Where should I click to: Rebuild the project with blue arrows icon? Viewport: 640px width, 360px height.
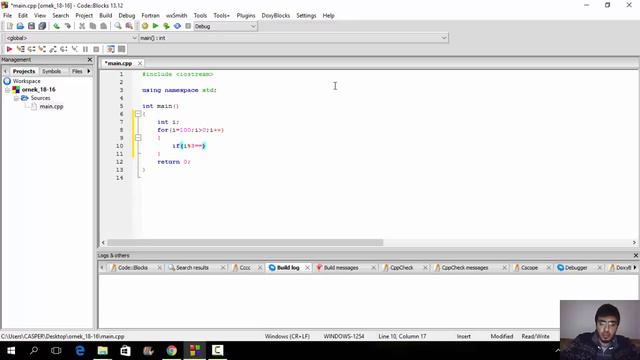[177, 26]
